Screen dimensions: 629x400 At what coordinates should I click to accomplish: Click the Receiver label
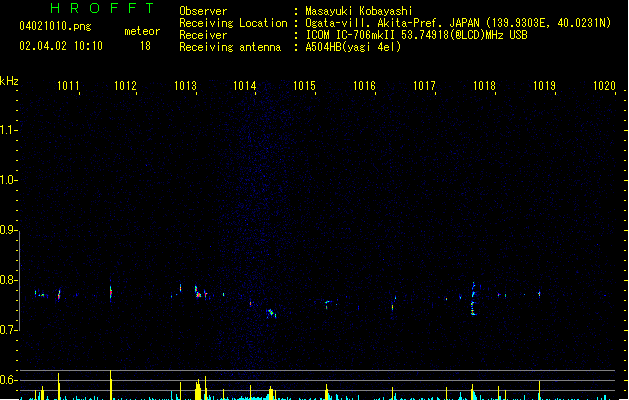203,35
